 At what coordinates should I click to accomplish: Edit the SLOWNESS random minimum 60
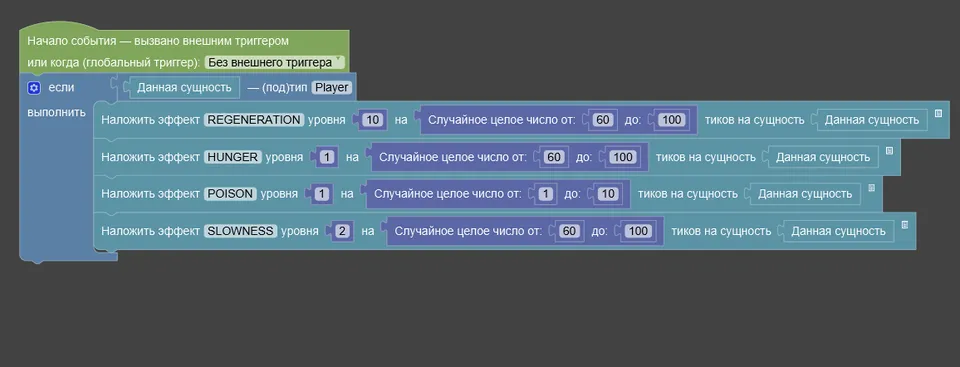click(x=569, y=232)
